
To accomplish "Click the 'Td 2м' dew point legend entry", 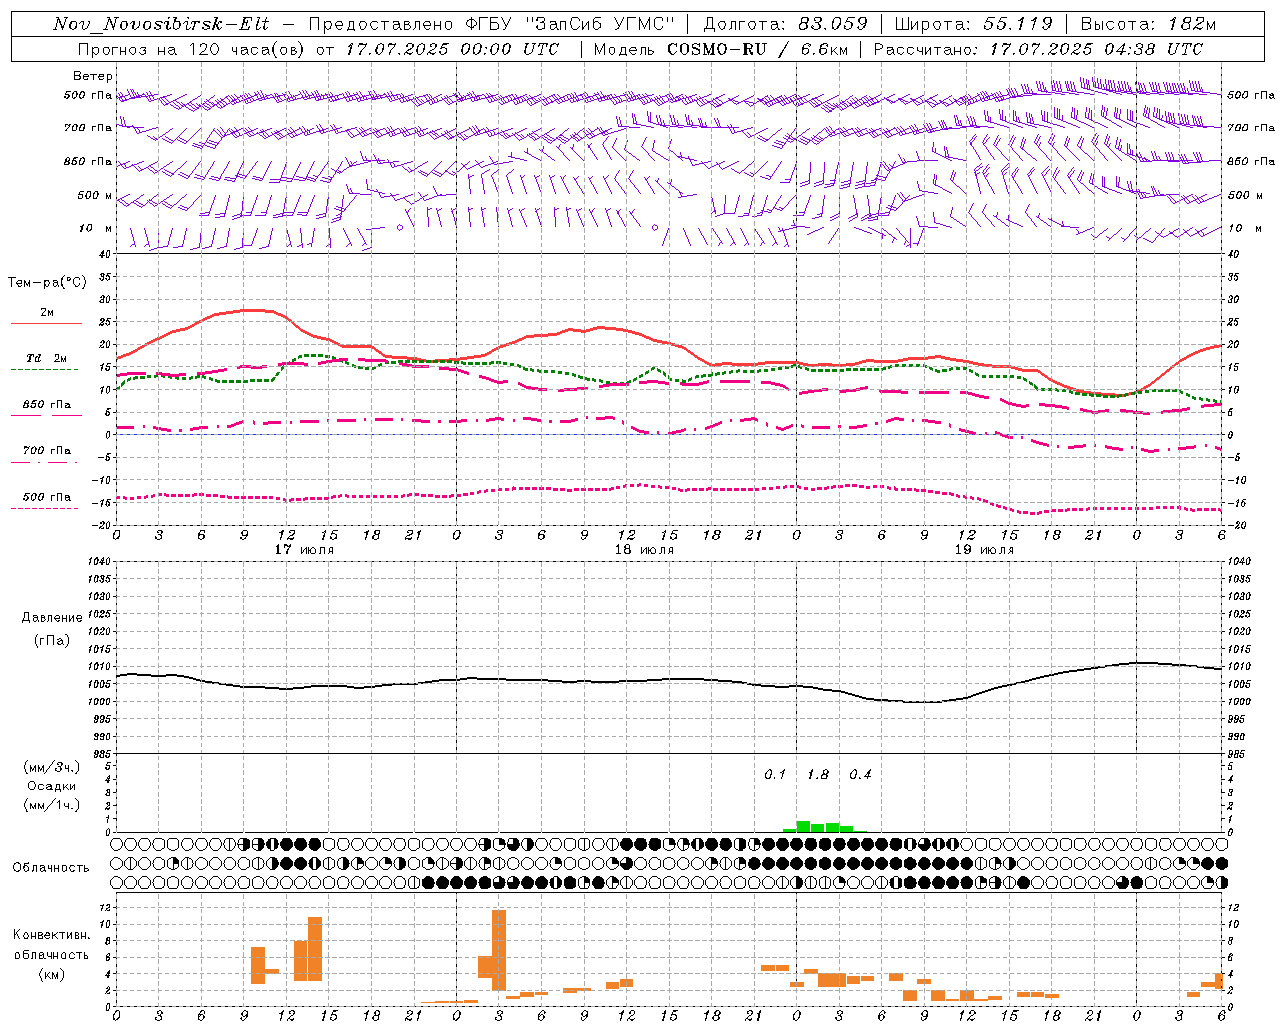I will [47, 358].
